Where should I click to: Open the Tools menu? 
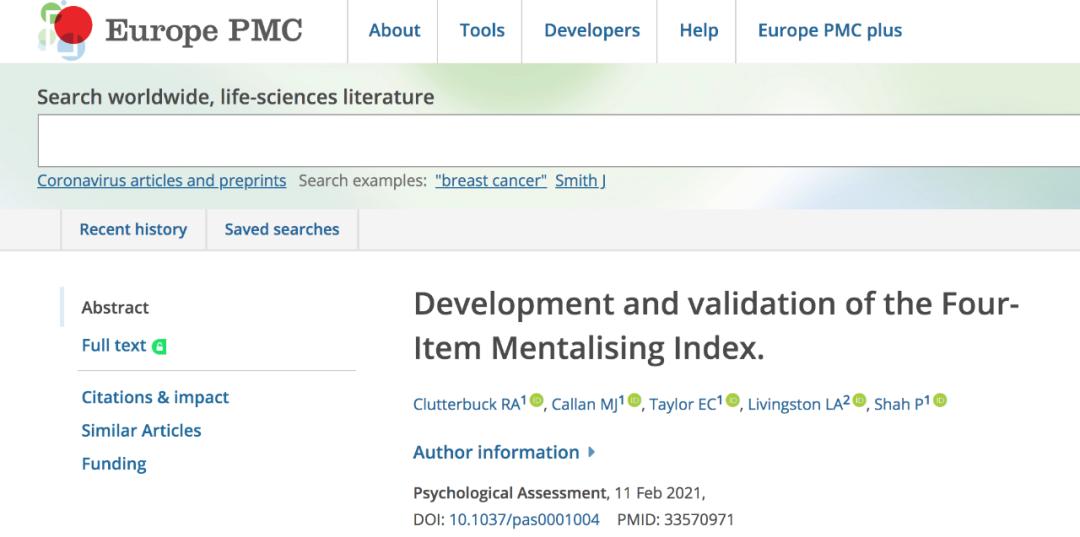tap(482, 30)
